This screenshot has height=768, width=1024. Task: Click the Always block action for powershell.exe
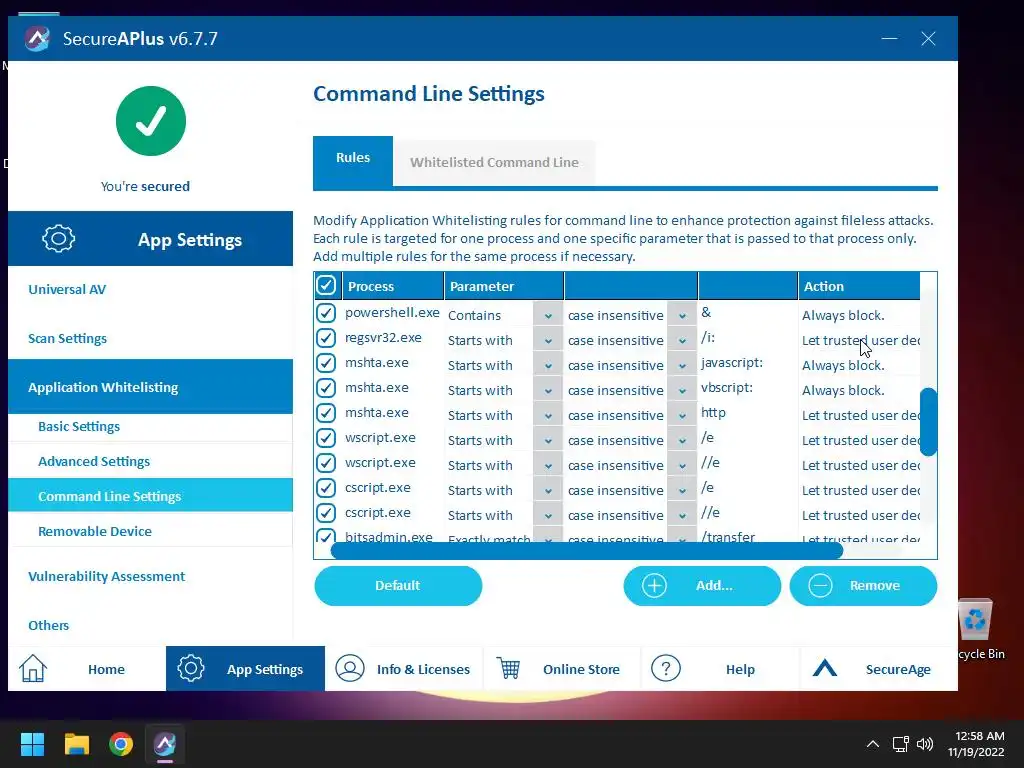click(x=843, y=315)
